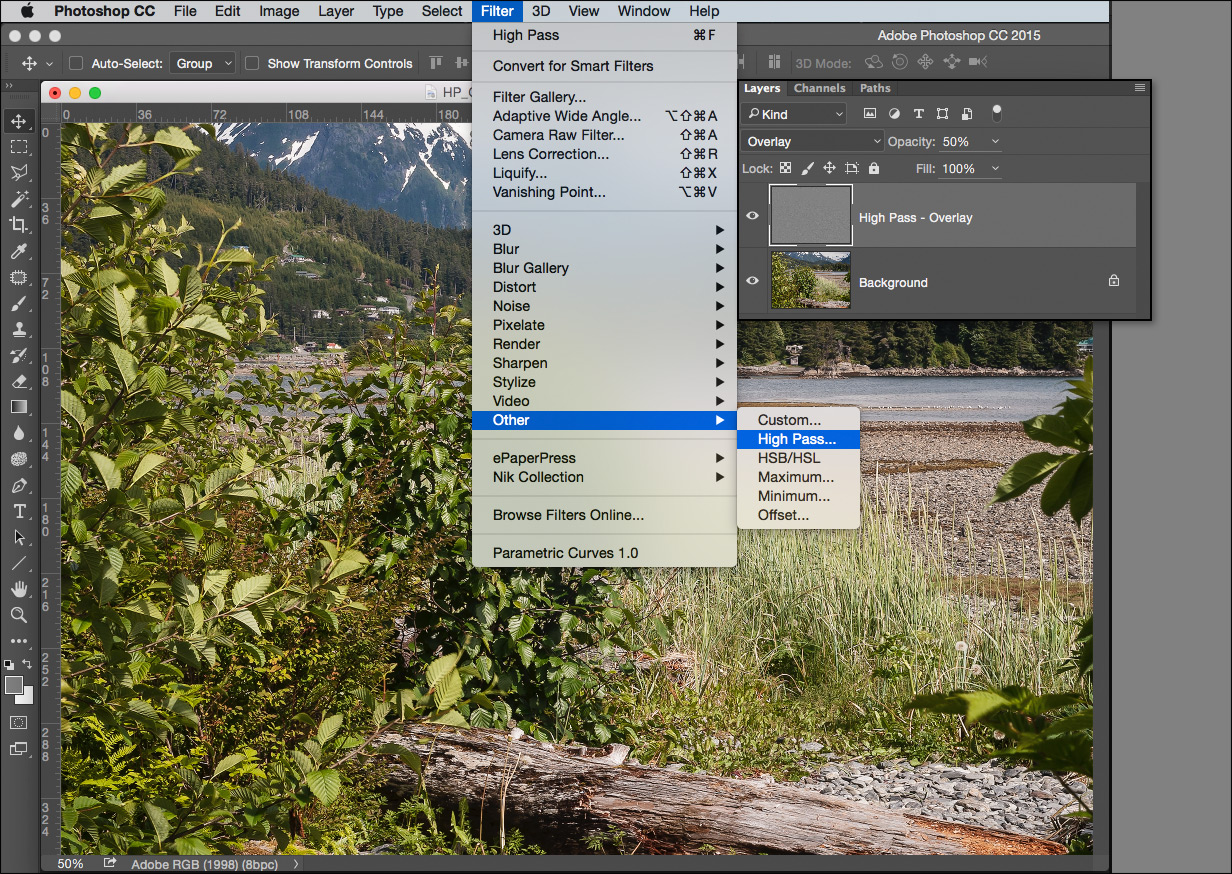Enable the Auto-Select checkbox
The width and height of the screenshot is (1232, 874).
pyautogui.click(x=77, y=63)
